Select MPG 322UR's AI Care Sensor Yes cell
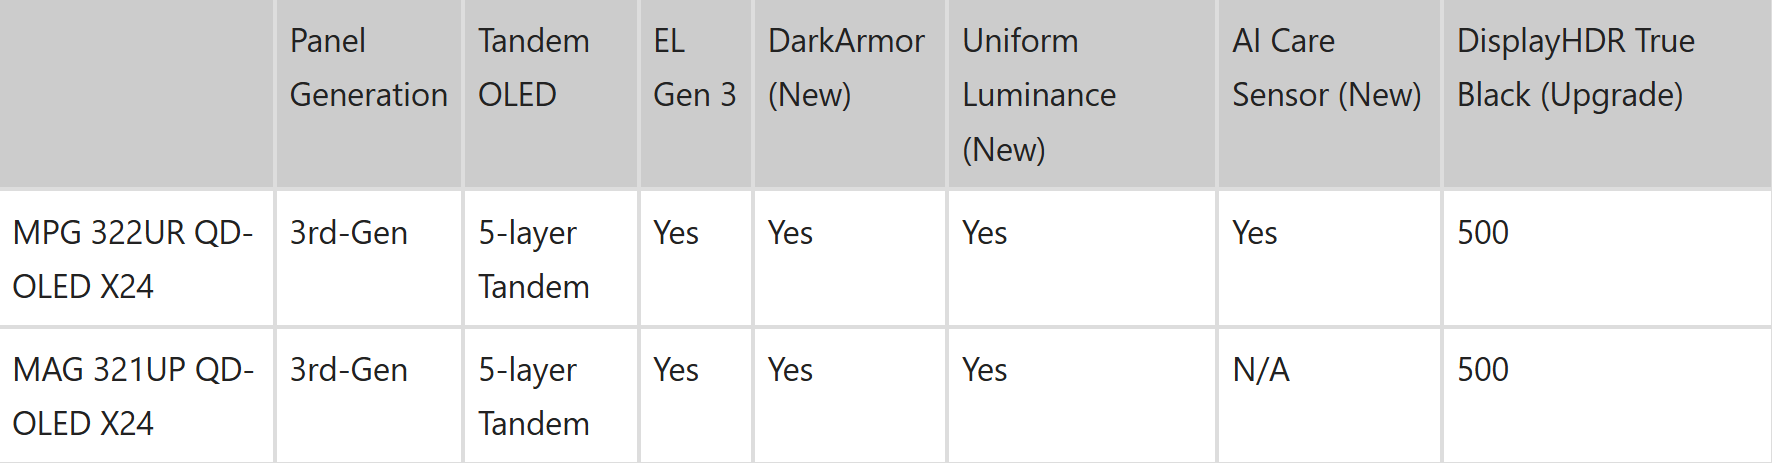 click(1255, 233)
